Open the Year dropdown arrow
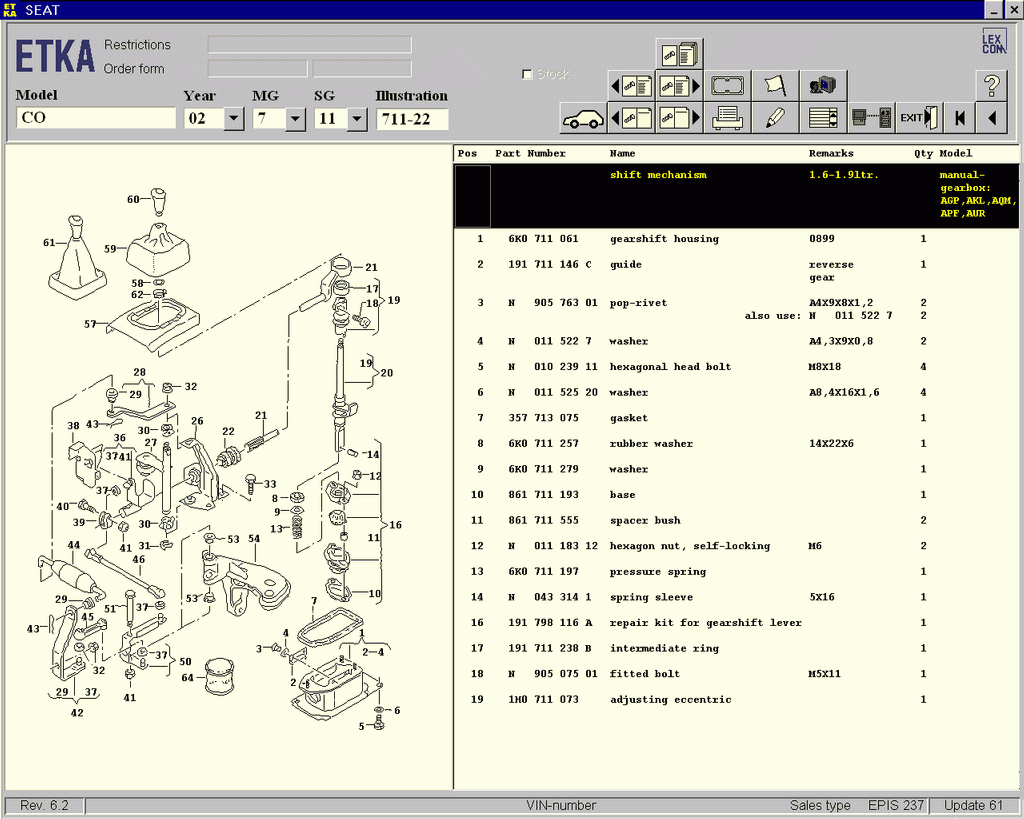1024x819 pixels. (x=234, y=119)
